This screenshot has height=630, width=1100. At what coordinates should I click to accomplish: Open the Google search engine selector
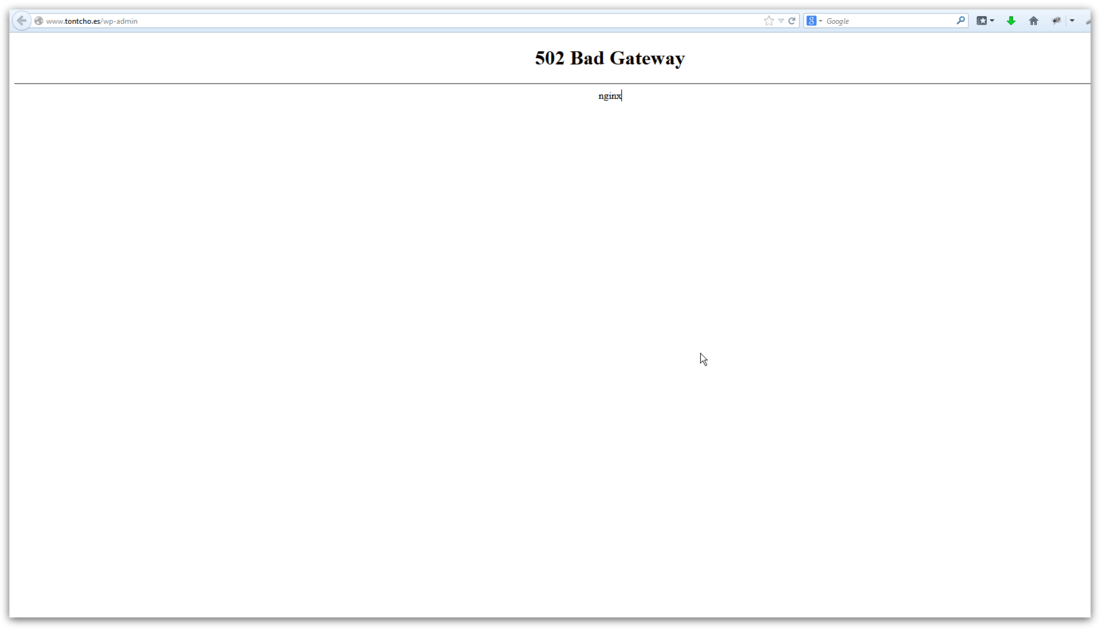(814, 21)
